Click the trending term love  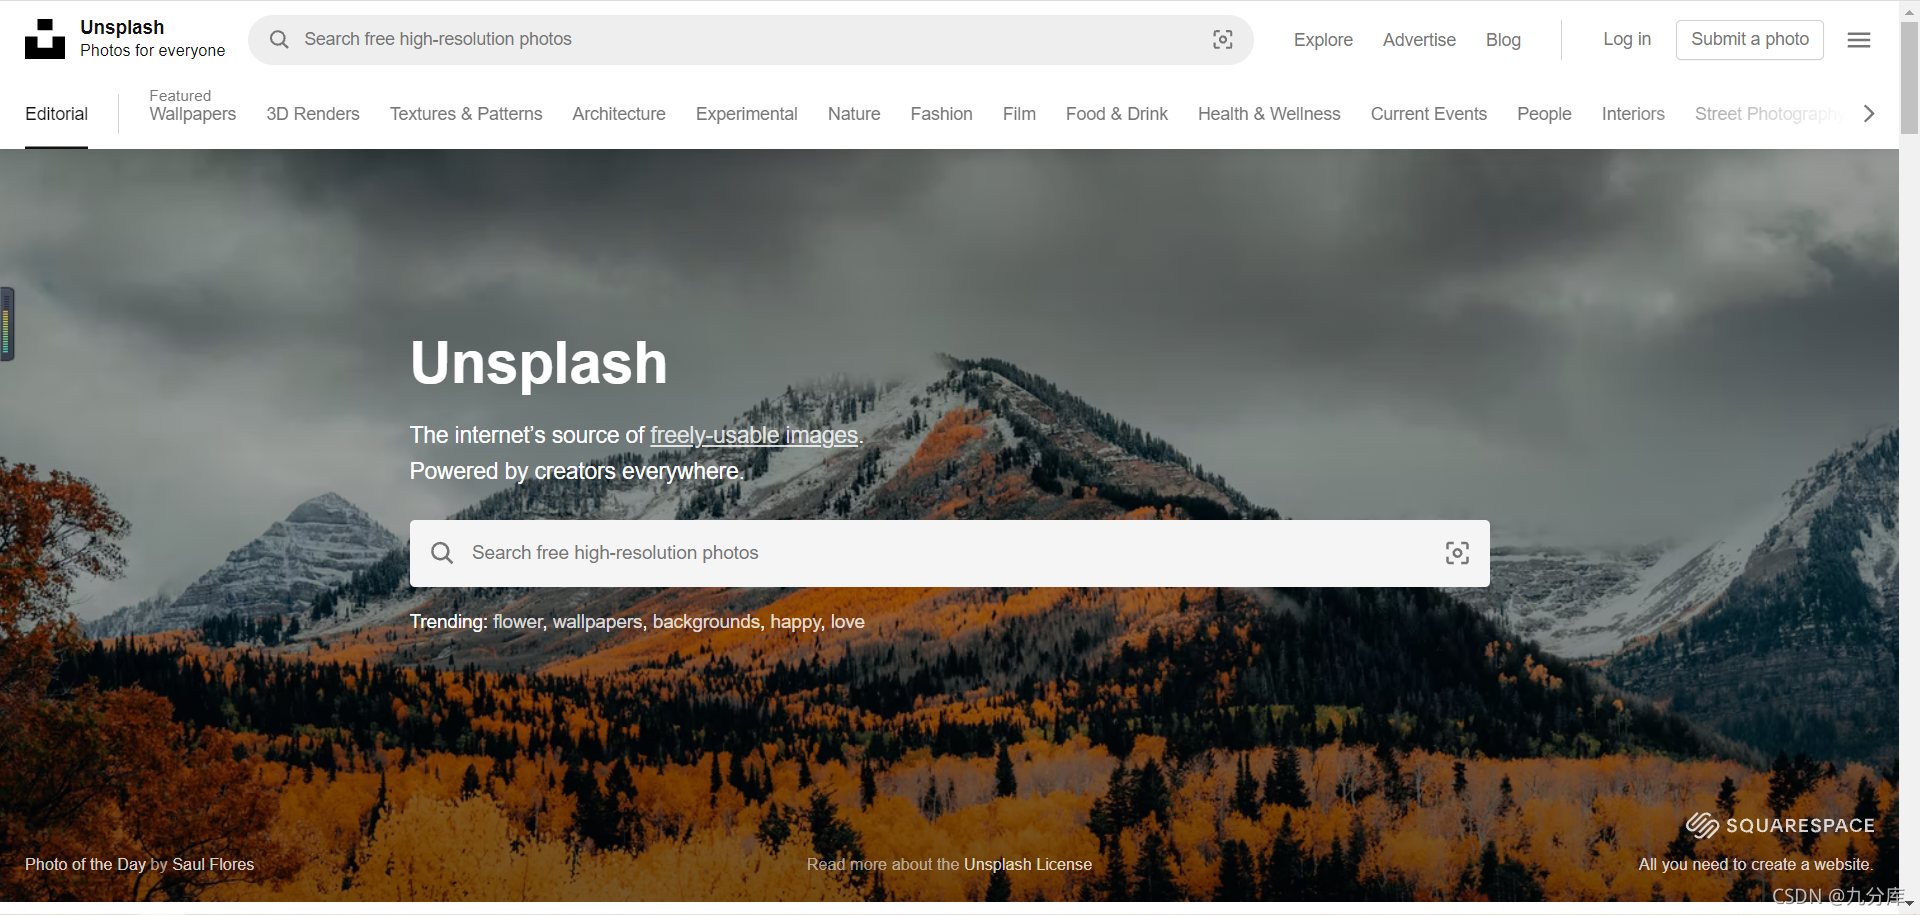[x=848, y=622]
